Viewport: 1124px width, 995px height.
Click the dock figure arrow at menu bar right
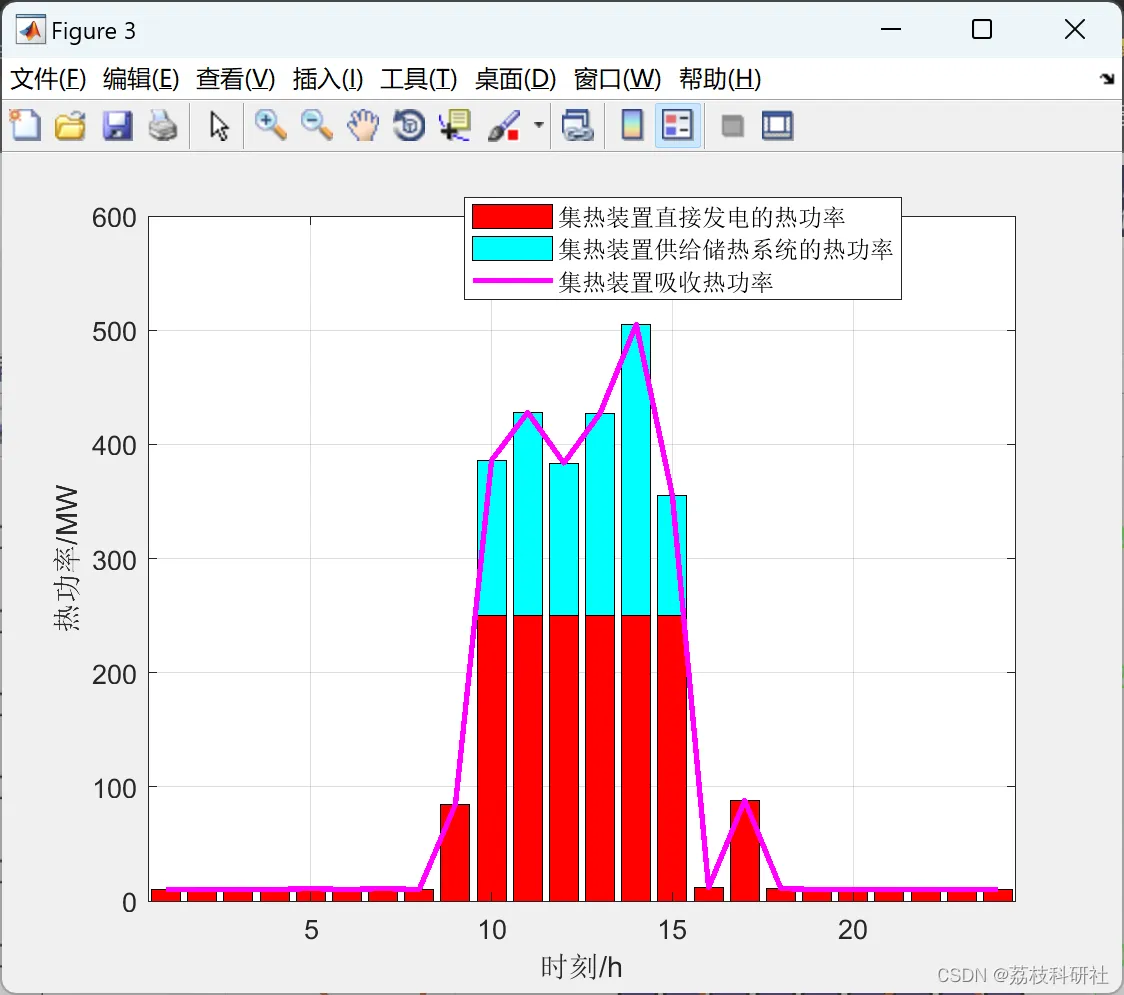[1108, 79]
